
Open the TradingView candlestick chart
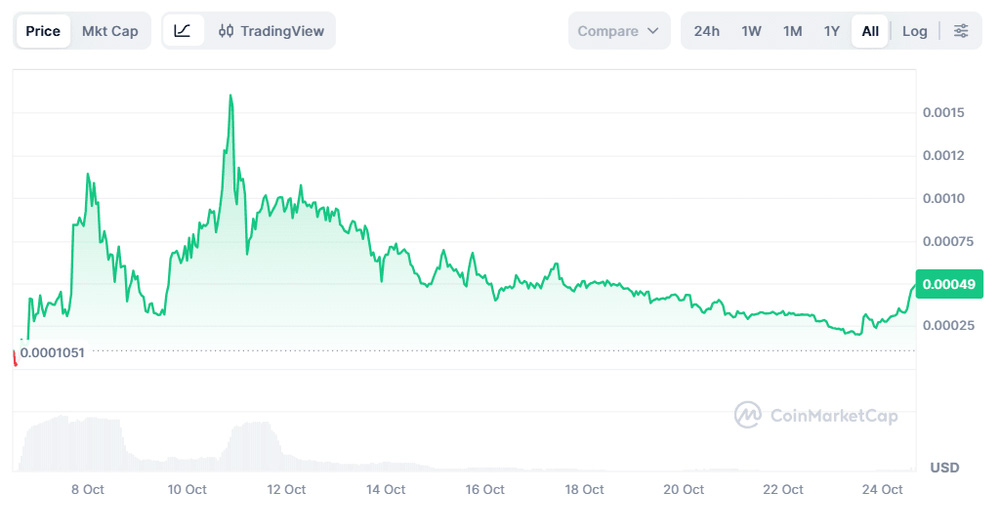pos(271,31)
